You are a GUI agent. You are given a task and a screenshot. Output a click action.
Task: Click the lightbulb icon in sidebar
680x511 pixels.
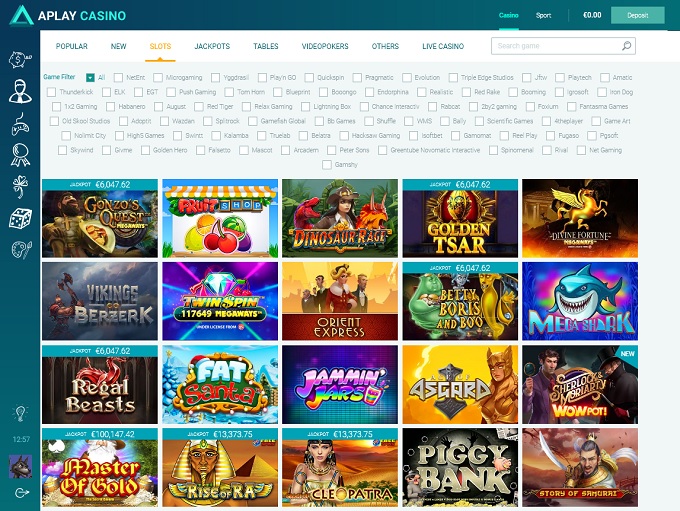point(20,413)
